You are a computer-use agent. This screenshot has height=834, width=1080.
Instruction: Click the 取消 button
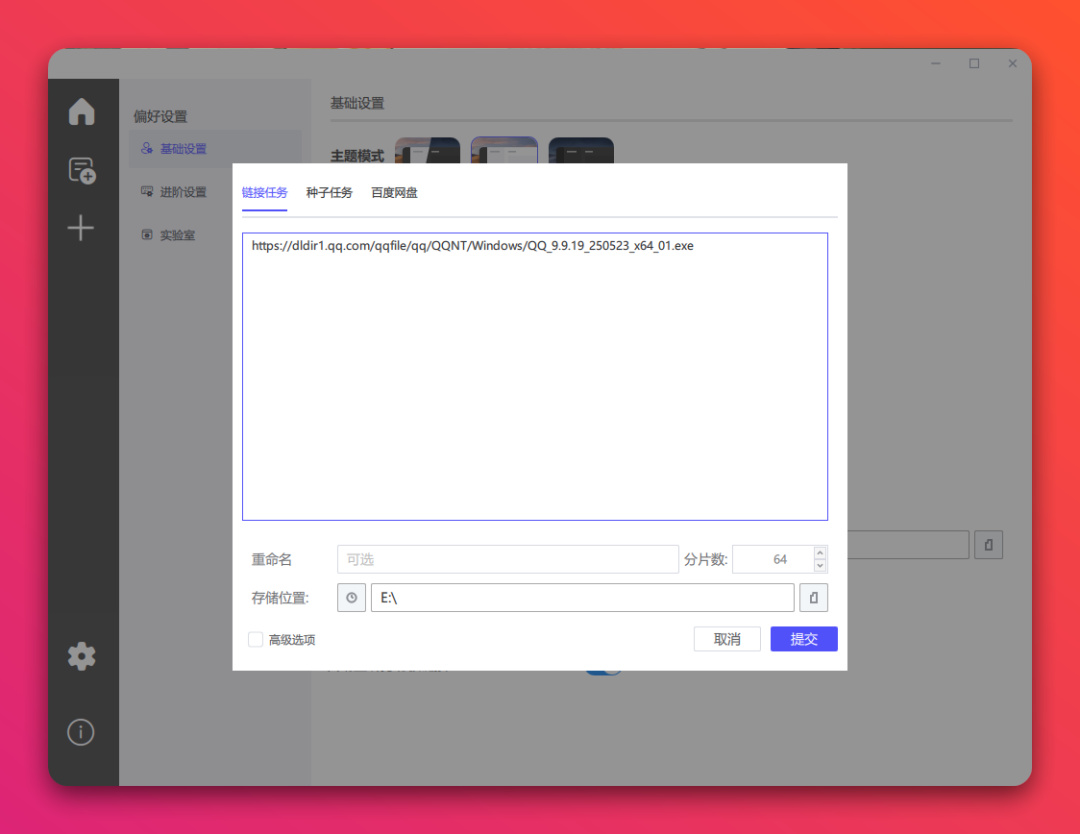727,639
